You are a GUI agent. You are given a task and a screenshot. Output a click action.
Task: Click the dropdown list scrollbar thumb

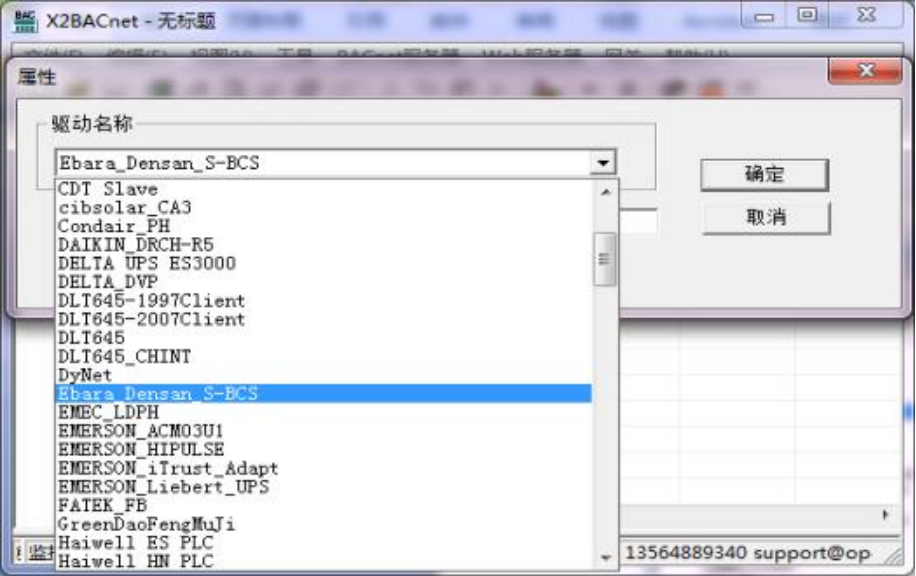click(x=605, y=259)
